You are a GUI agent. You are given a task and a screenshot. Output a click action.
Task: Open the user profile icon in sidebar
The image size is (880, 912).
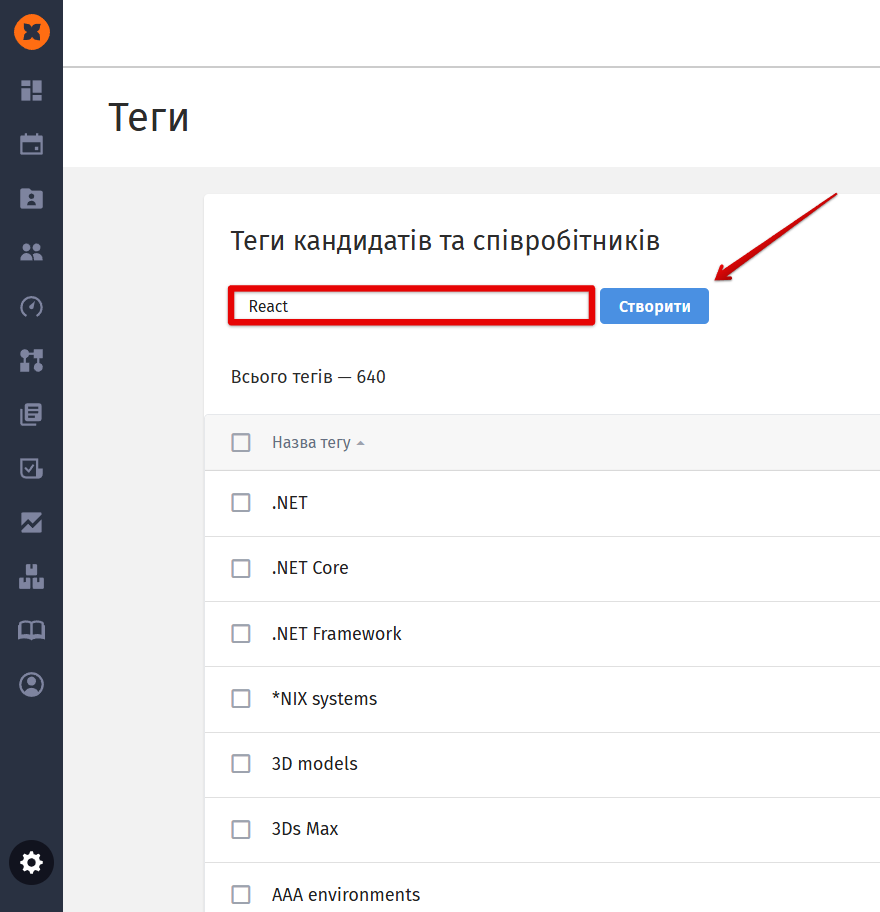(x=32, y=684)
